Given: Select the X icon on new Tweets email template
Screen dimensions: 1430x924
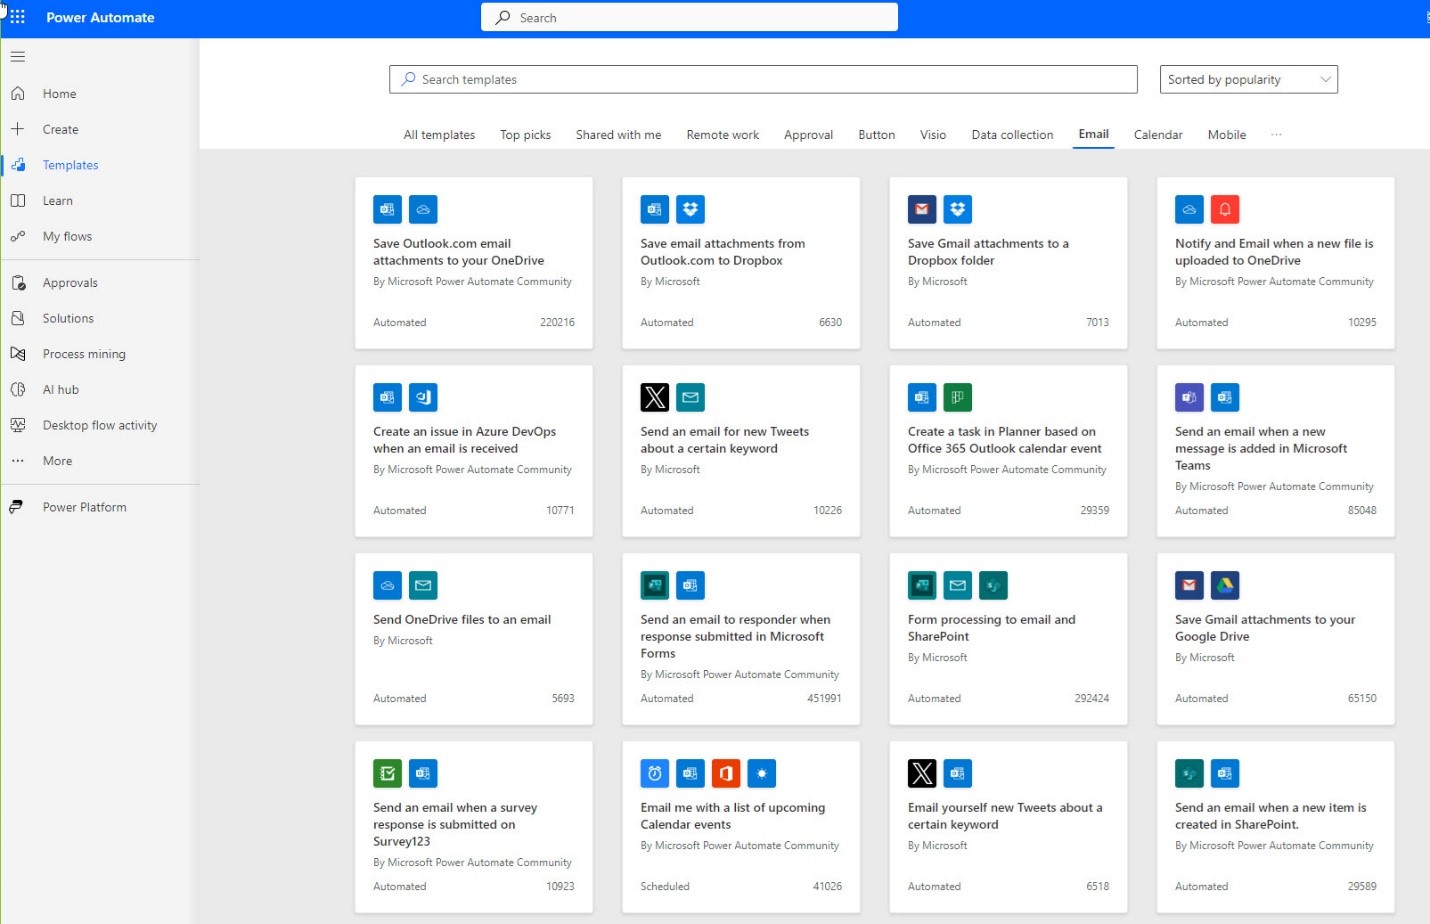Looking at the screenshot, I should click(x=655, y=397).
